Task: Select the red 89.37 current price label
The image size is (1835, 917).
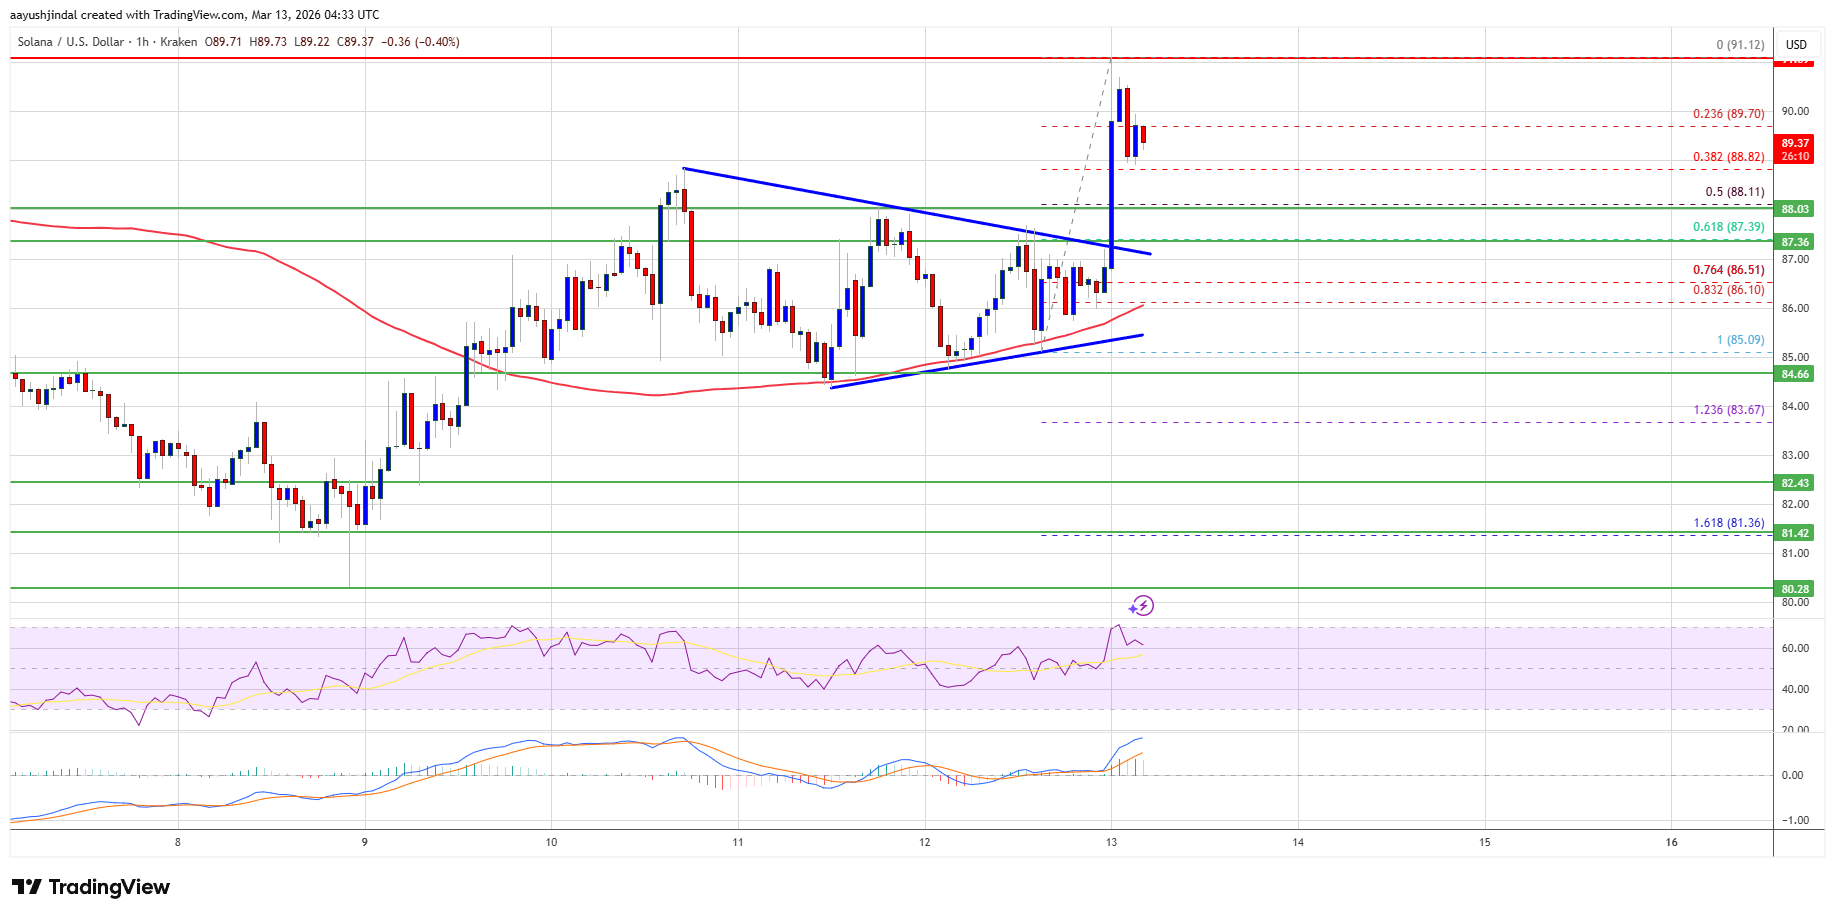Action: [x=1794, y=149]
